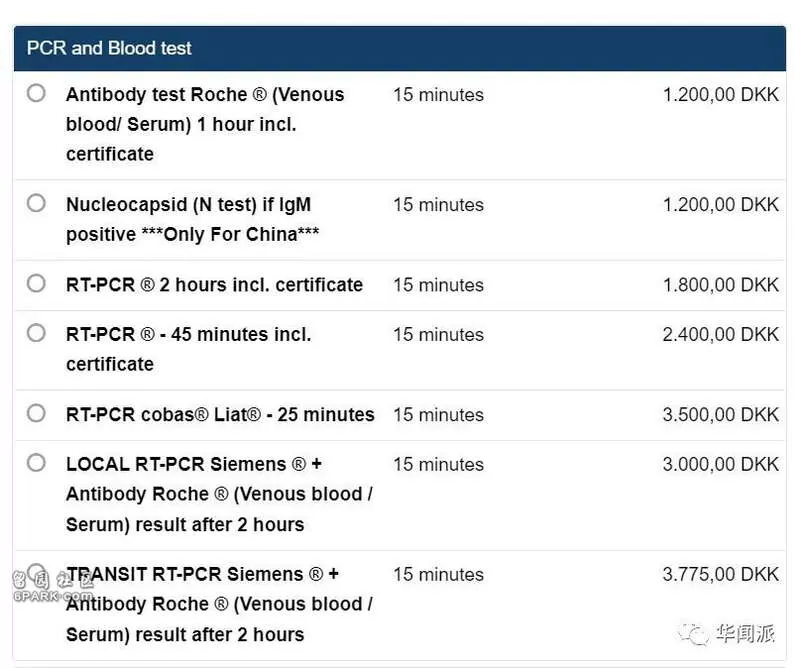Click LOCAL RT-PCR Siemens label text
Image resolution: width=800 pixels, height=668 pixels.
pyautogui.click(x=219, y=494)
